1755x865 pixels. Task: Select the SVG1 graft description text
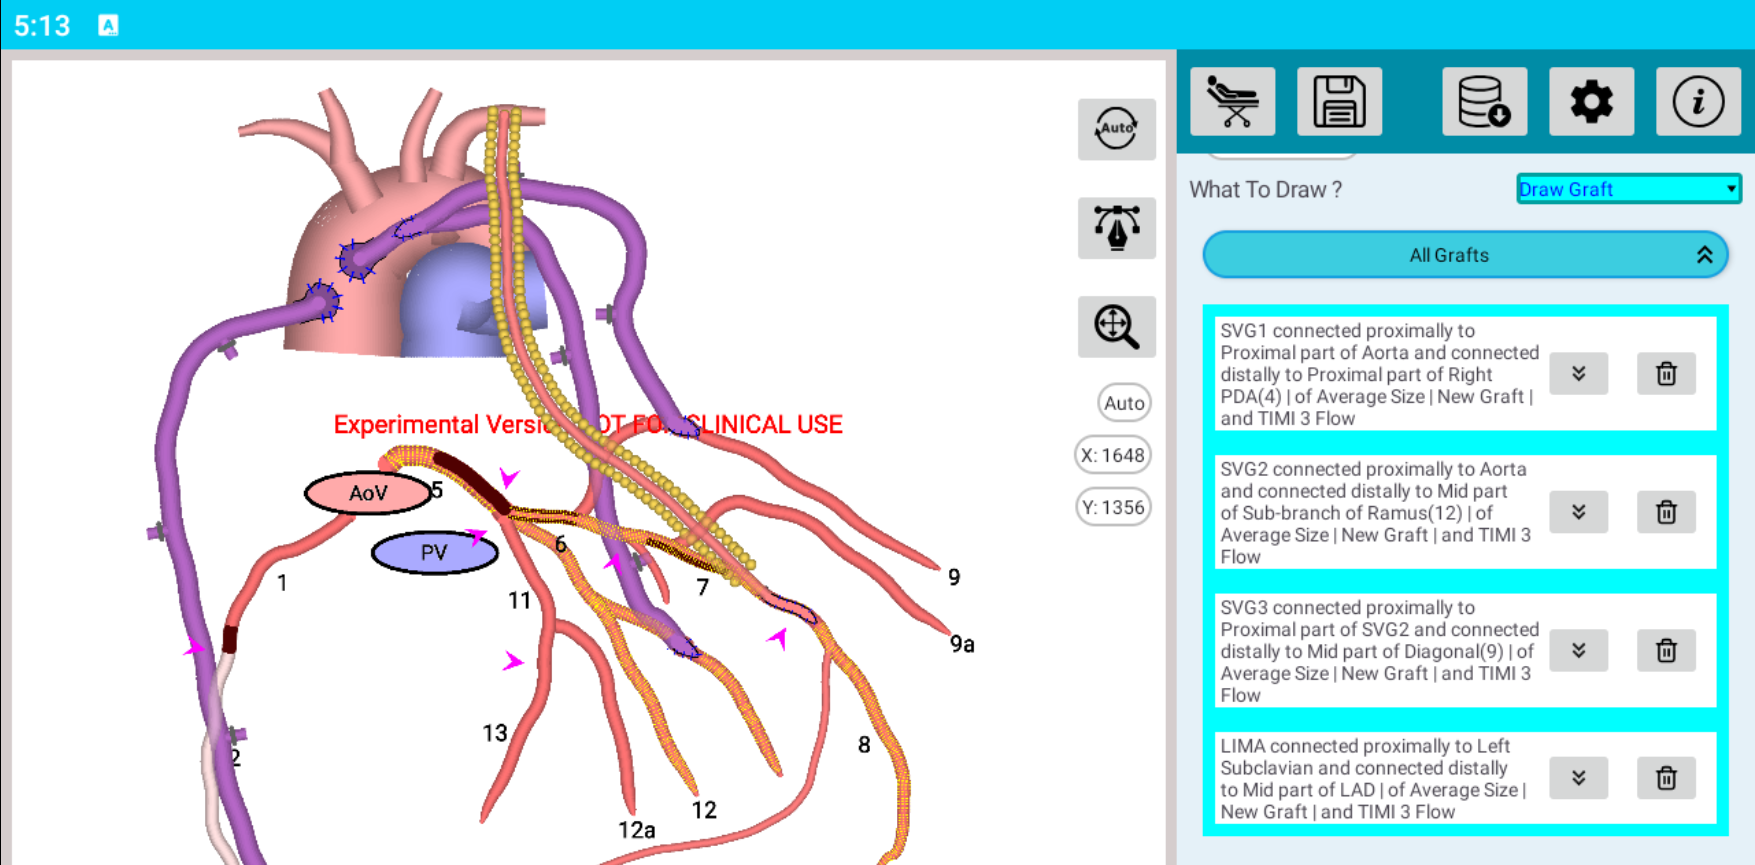pyautogui.click(x=1378, y=374)
